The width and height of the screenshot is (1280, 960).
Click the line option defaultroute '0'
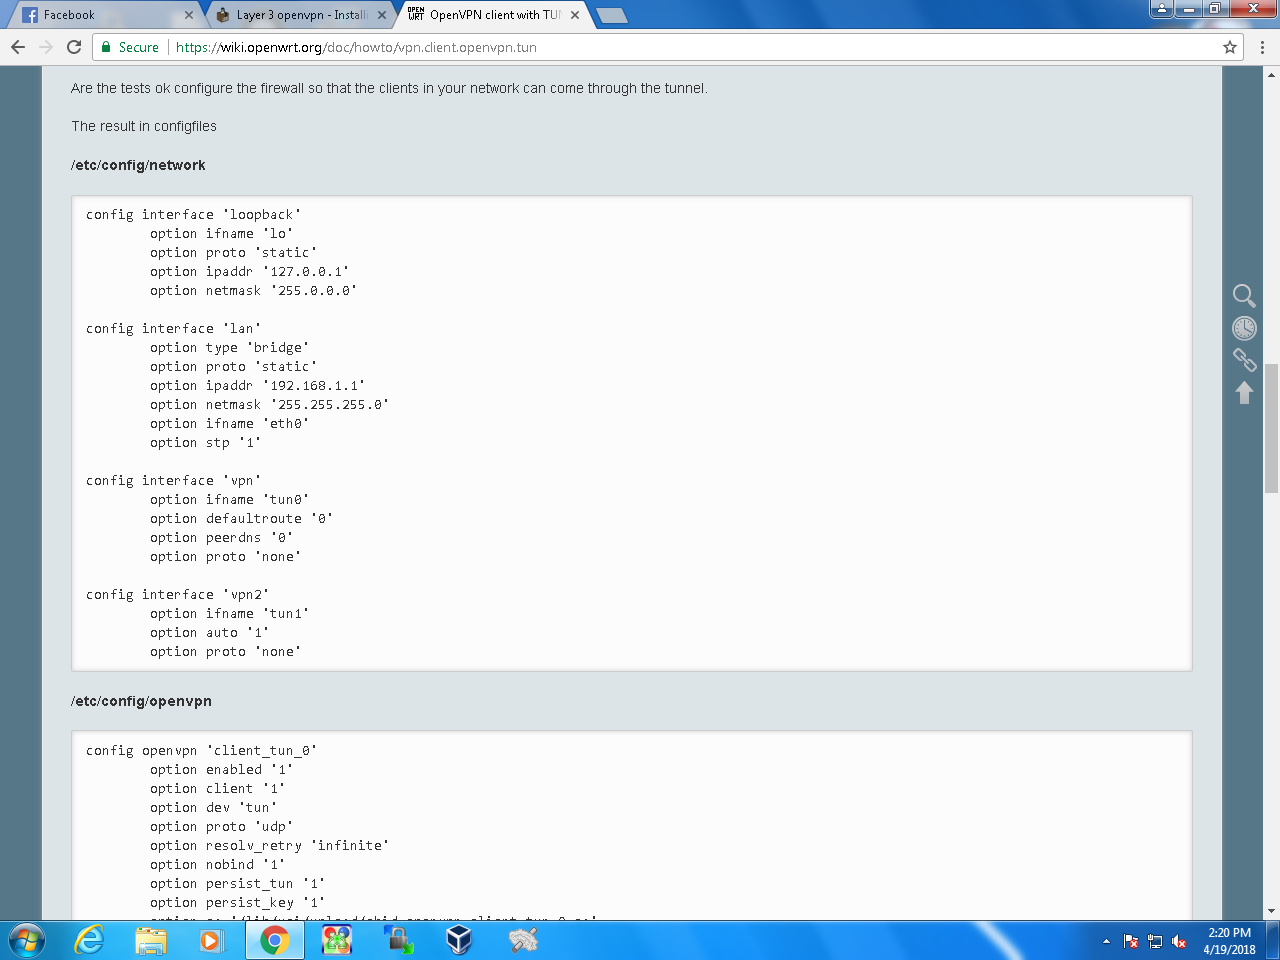[241, 518]
